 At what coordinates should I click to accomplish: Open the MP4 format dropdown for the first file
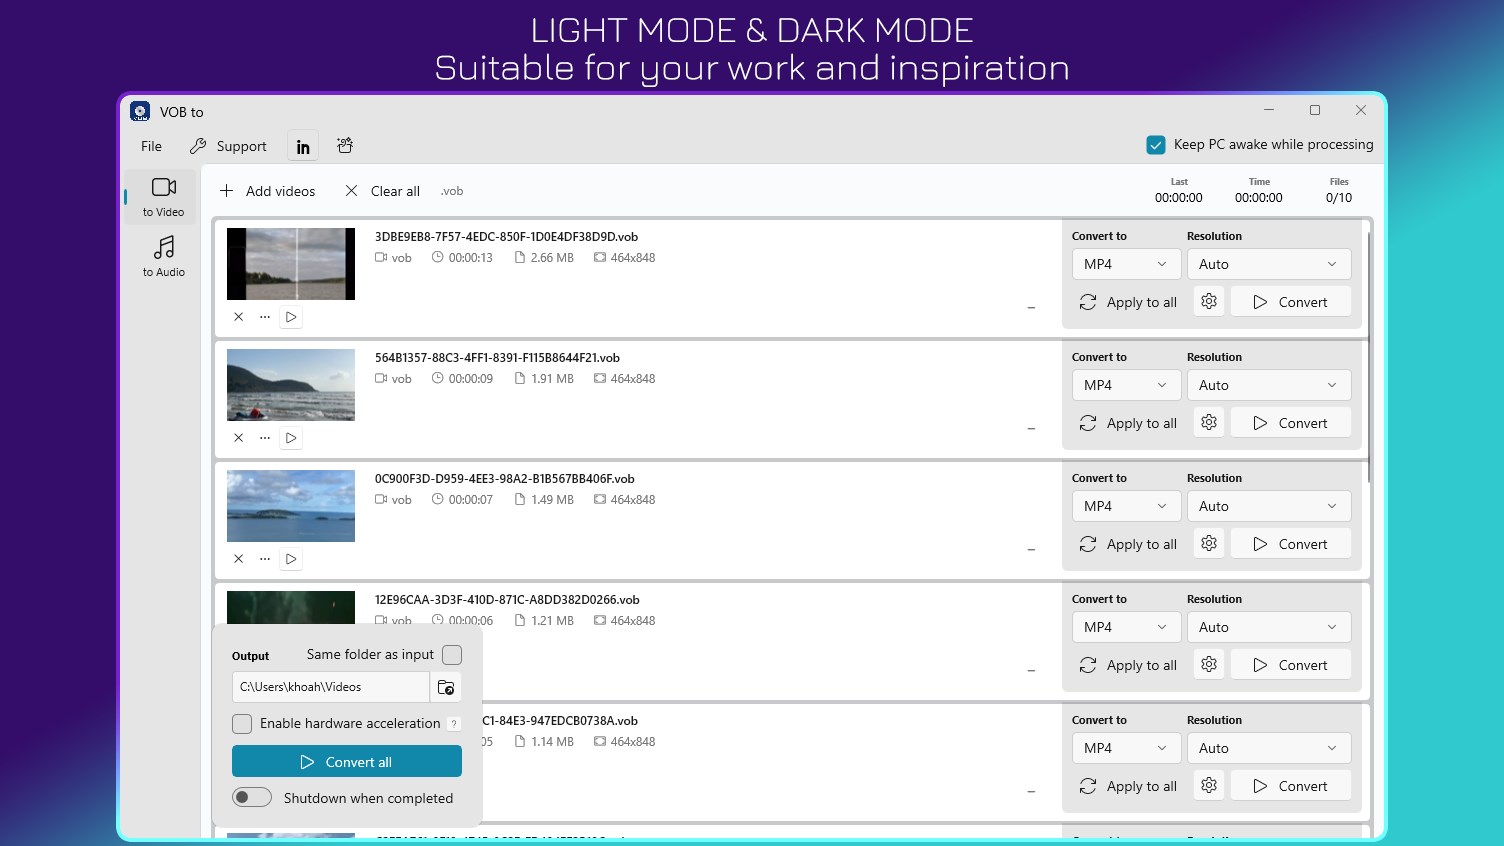[x=1126, y=263]
